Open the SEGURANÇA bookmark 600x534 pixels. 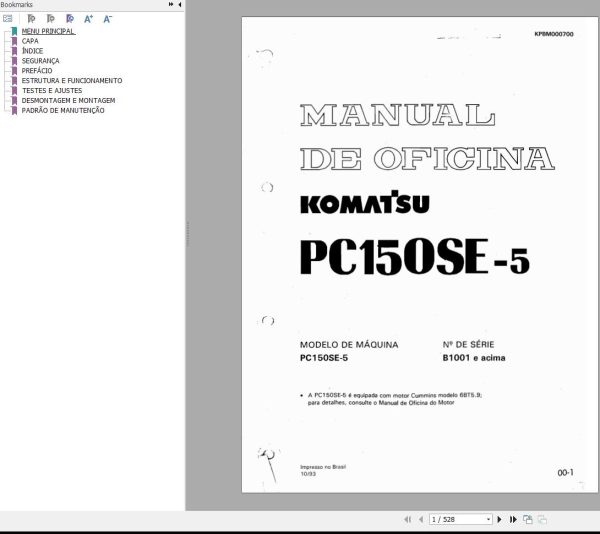[40, 61]
